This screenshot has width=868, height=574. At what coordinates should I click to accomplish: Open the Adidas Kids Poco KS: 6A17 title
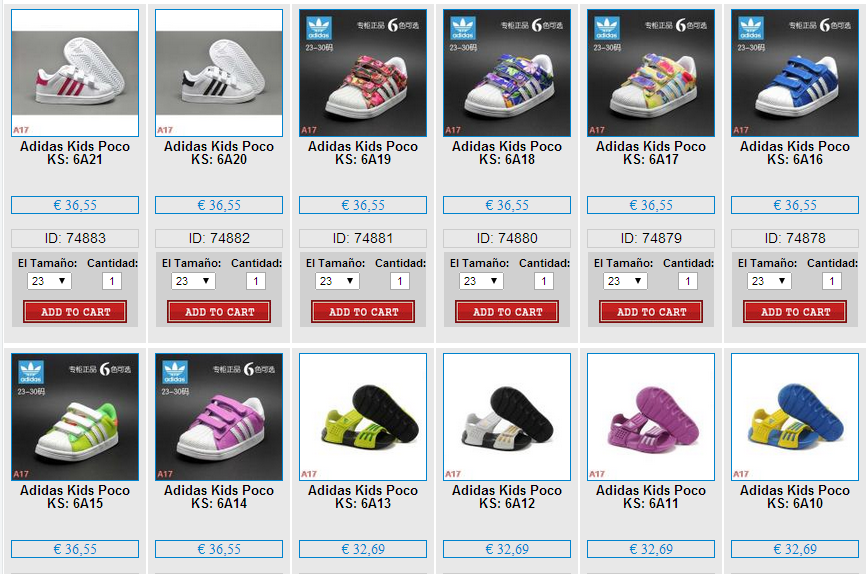point(650,153)
